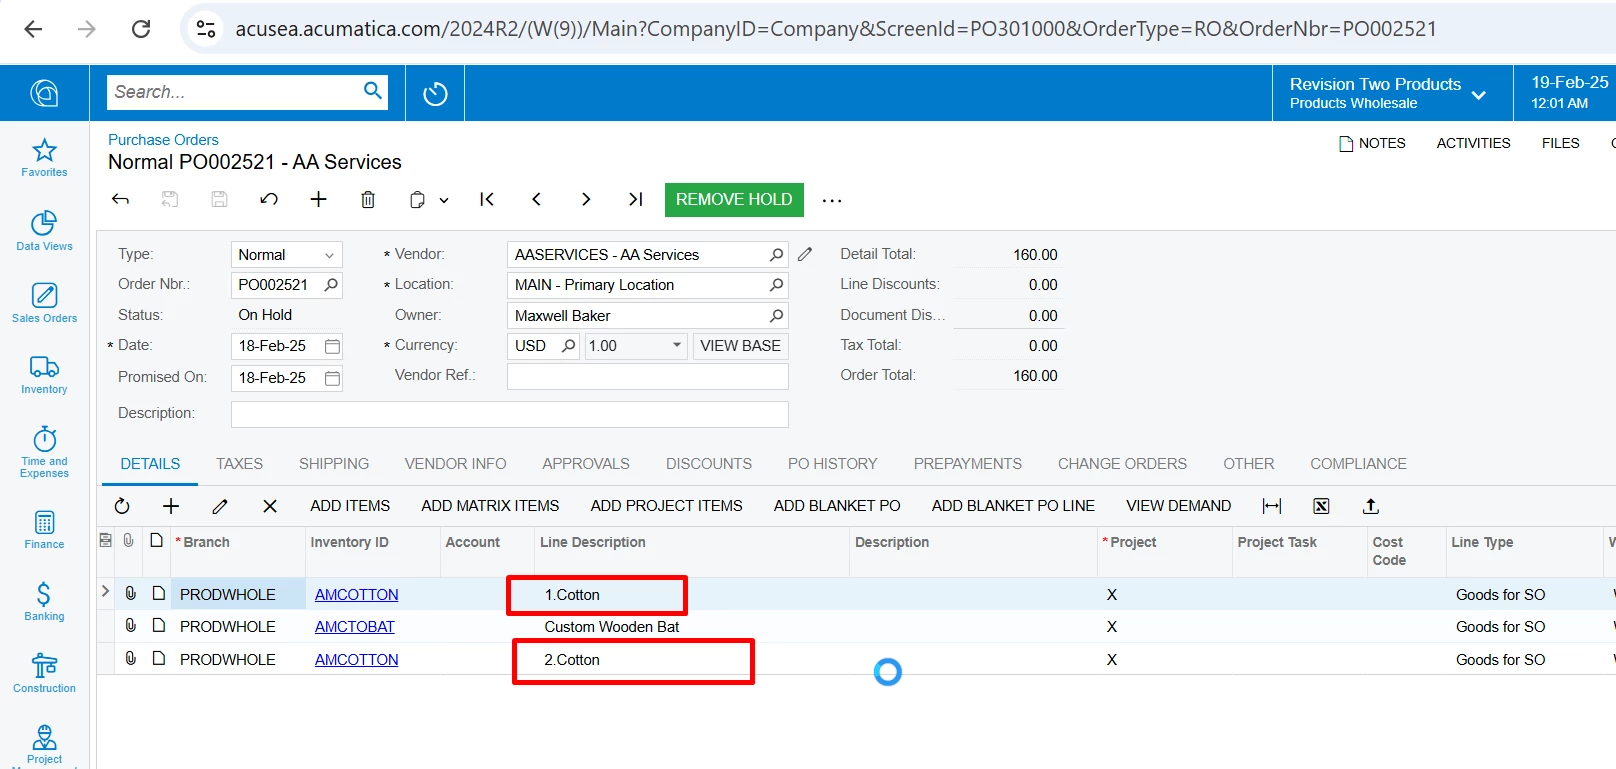This screenshot has width=1616, height=769.
Task: Go to the next record
Action: [x=586, y=199]
